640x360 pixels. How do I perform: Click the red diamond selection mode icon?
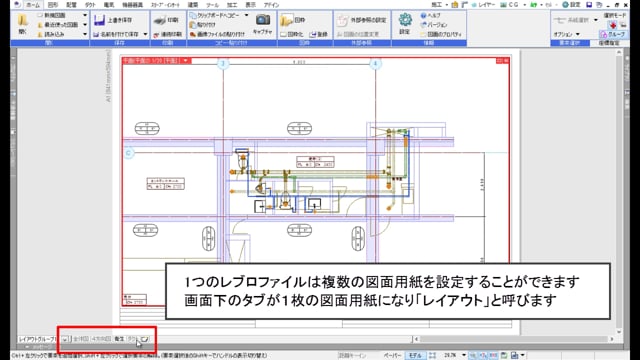pyautogui.click(x=613, y=25)
